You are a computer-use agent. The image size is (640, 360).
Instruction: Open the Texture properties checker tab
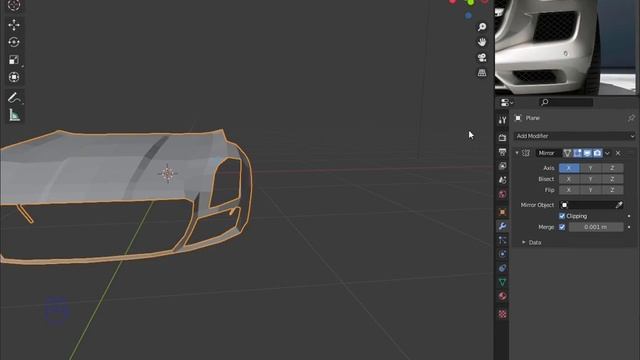click(502, 314)
